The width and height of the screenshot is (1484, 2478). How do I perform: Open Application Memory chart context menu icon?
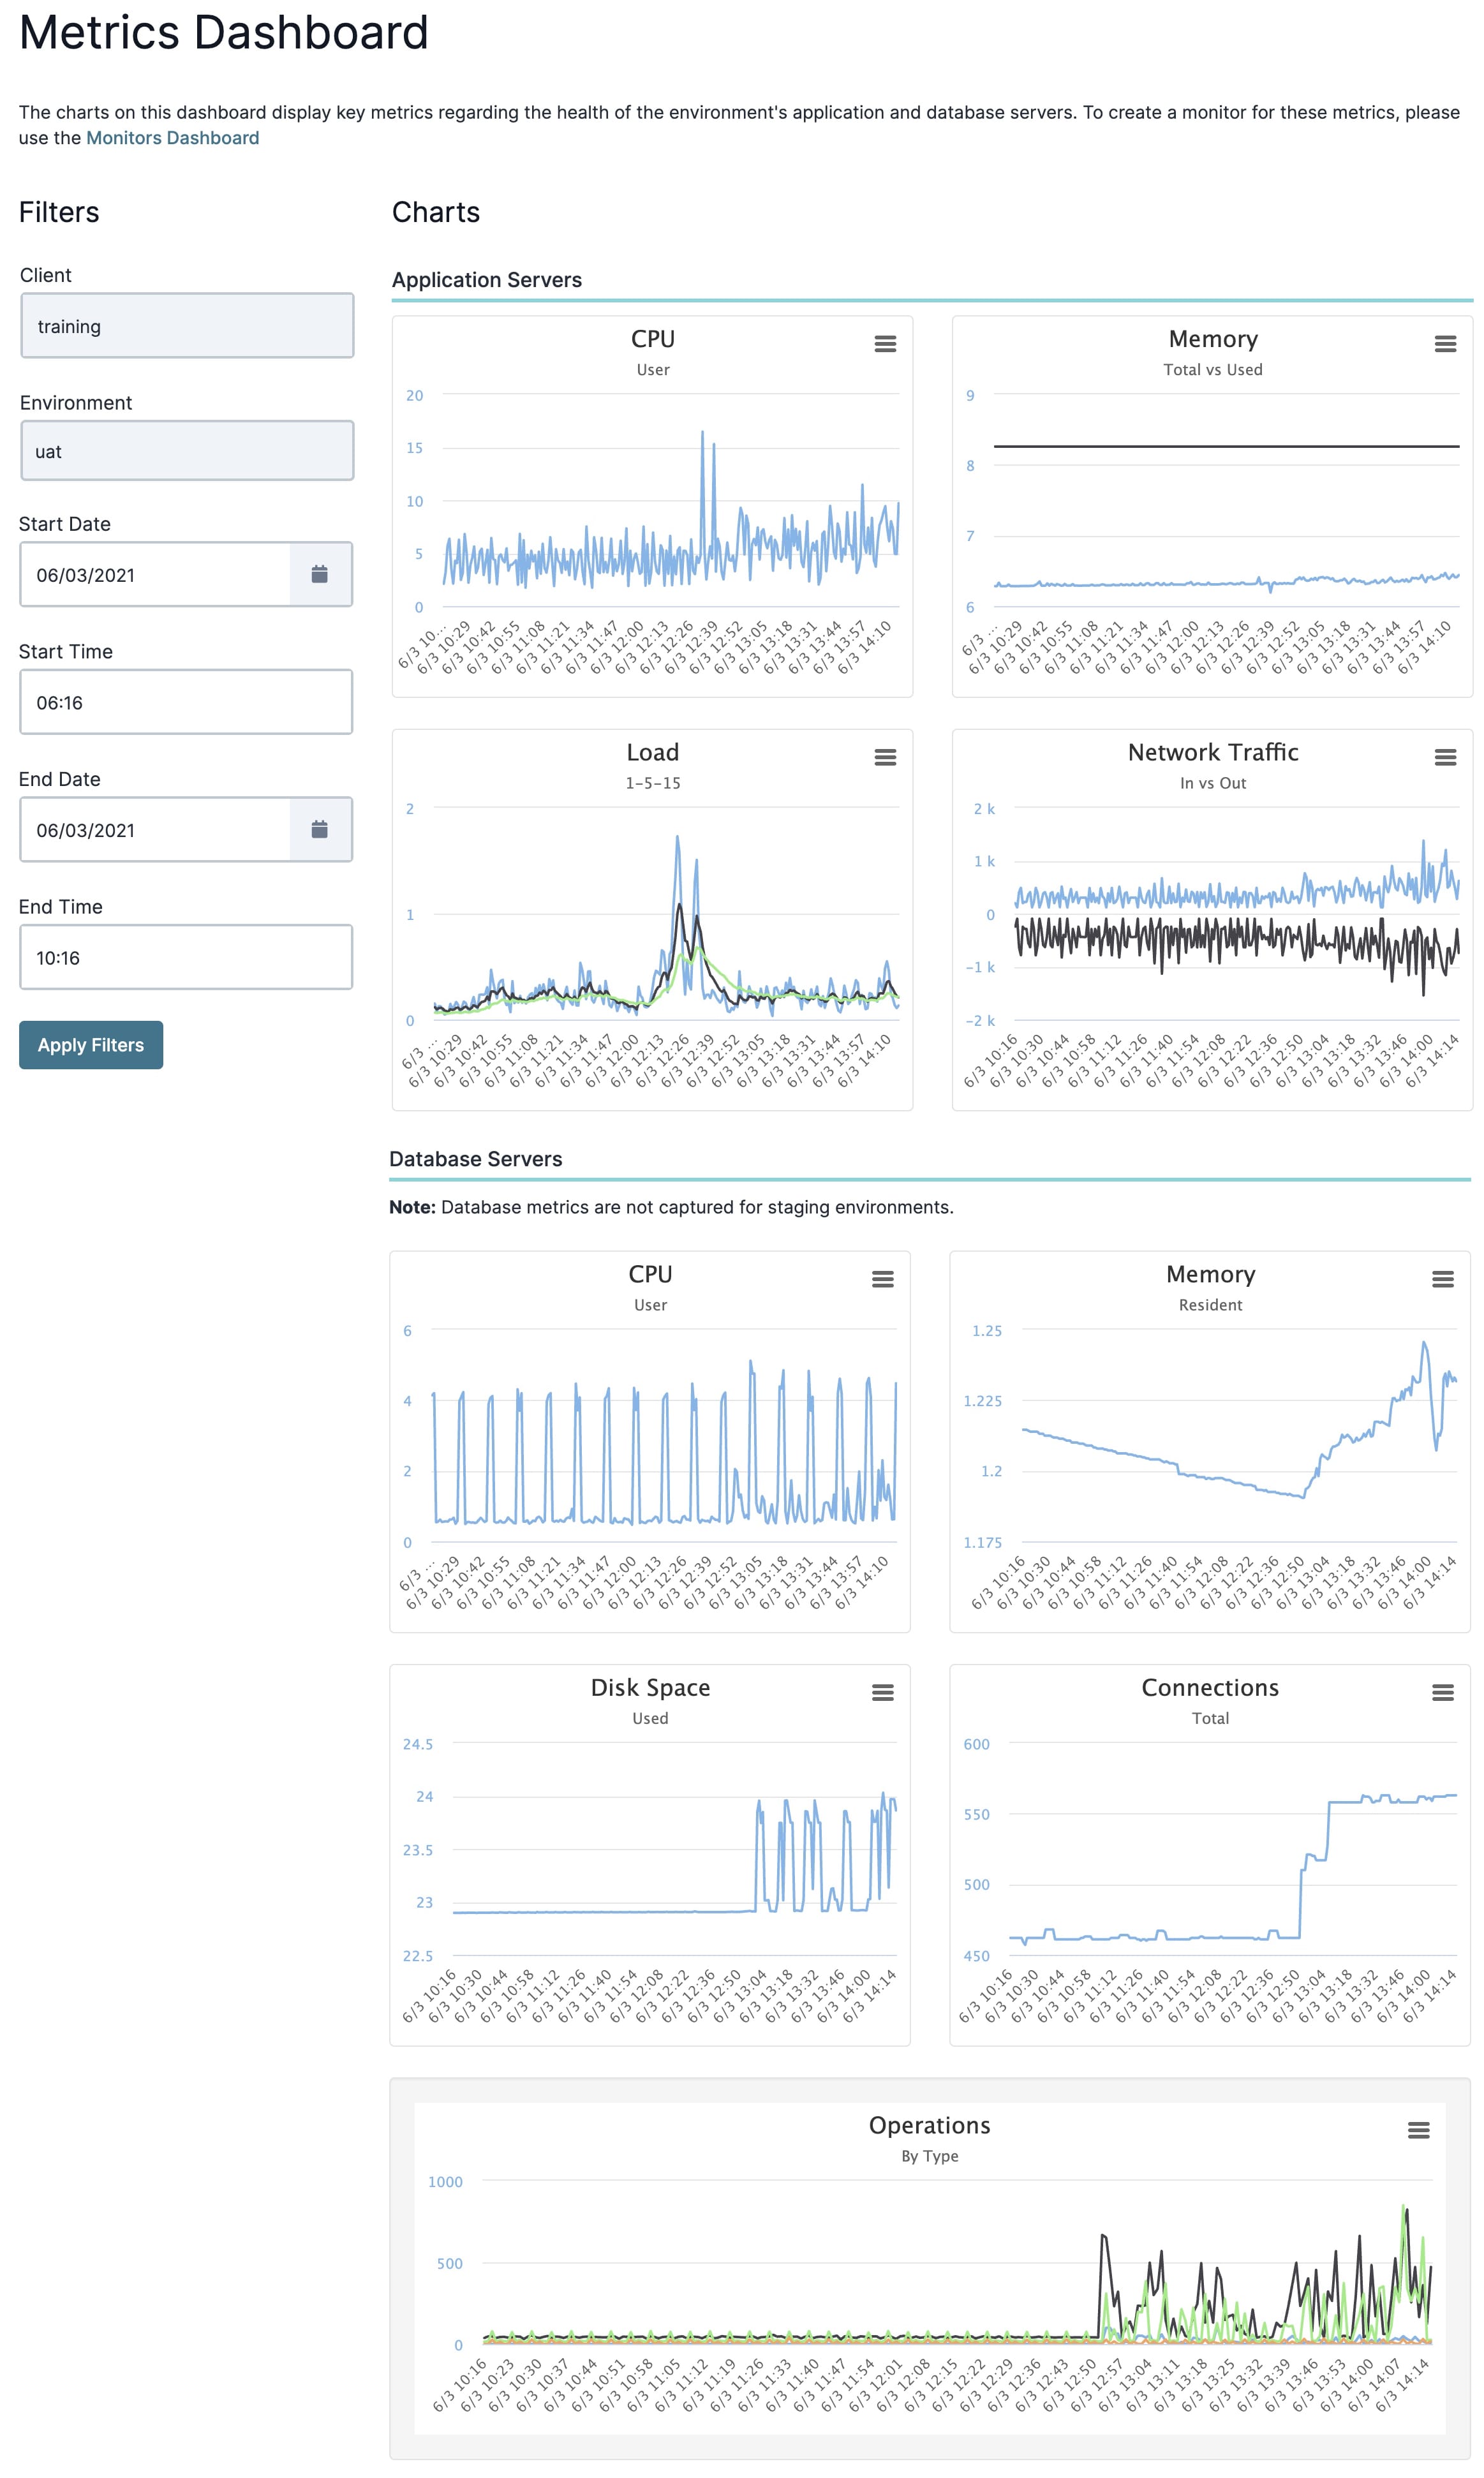1445,343
